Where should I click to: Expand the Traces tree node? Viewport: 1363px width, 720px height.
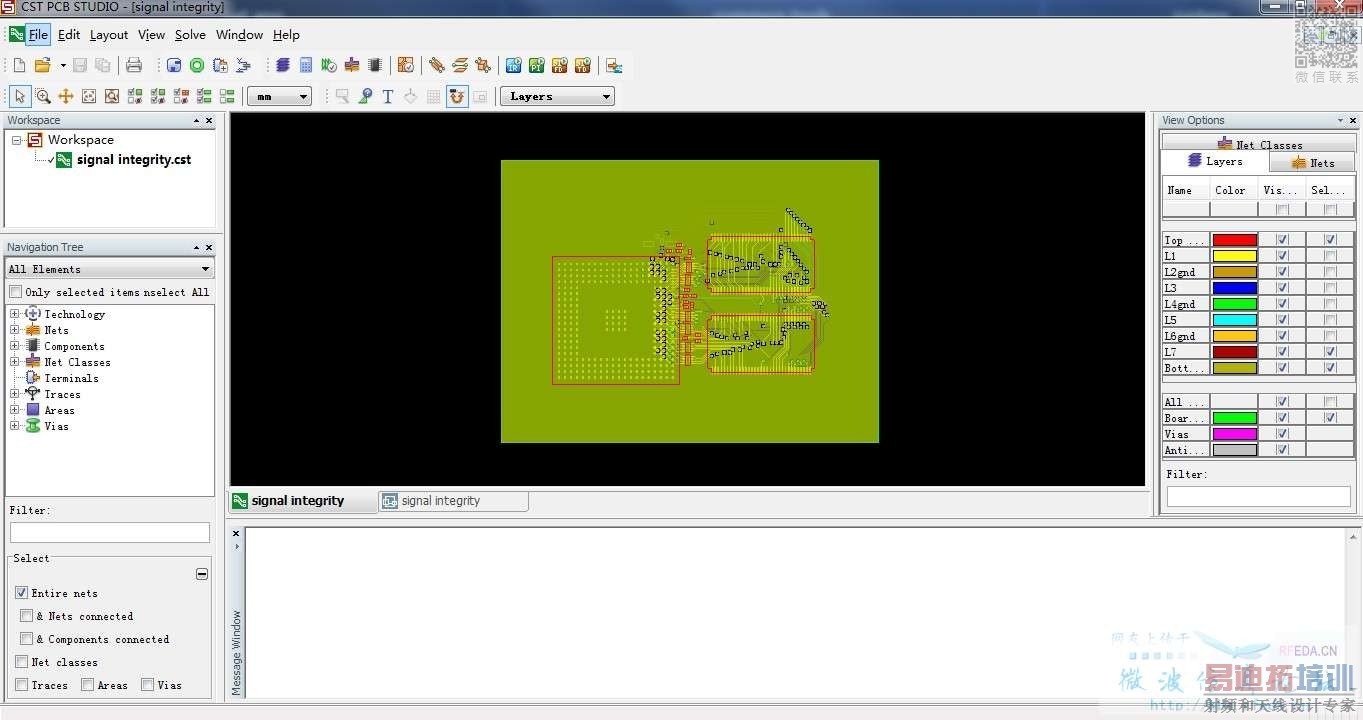coord(15,394)
